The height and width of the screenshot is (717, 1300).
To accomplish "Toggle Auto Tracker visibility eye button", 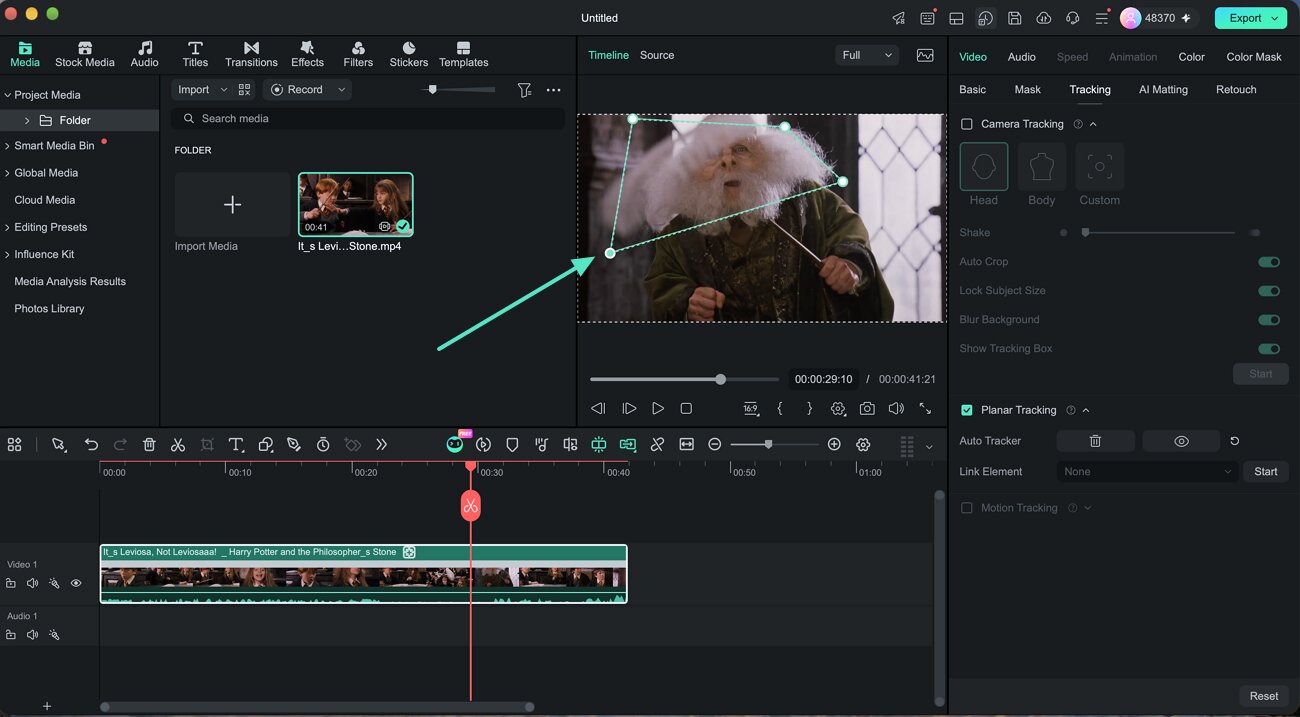I will pos(1181,441).
